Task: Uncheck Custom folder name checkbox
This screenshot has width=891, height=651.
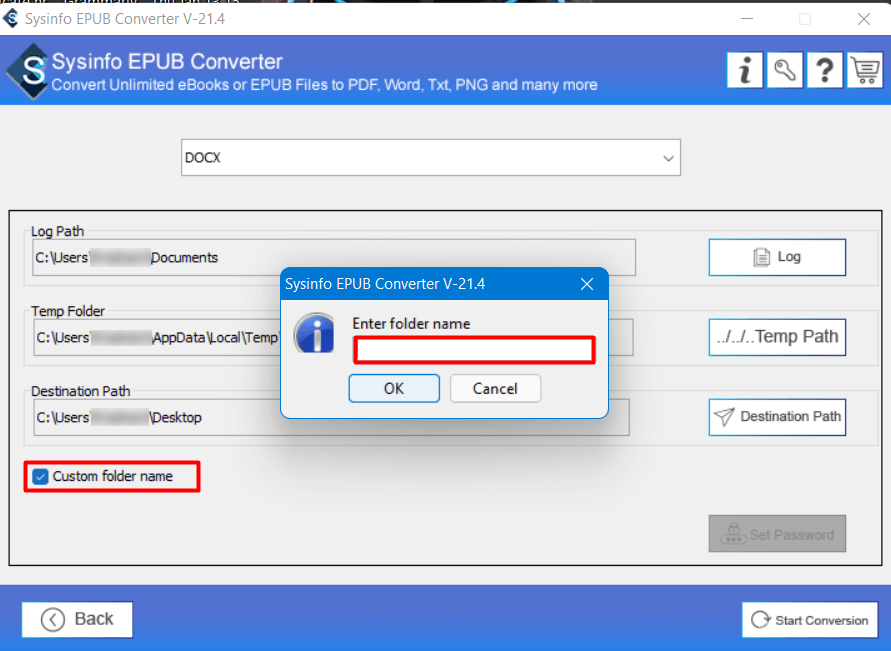Action: click(40, 476)
